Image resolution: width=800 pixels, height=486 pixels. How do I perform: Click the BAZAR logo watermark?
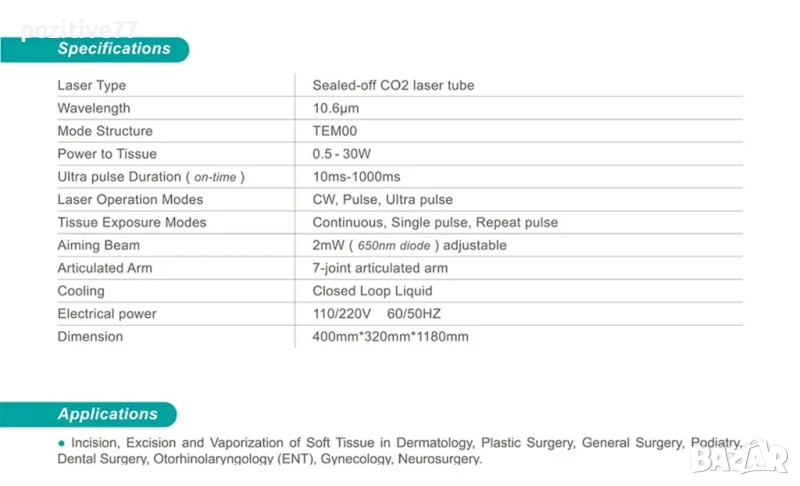[x=741, y=460]
